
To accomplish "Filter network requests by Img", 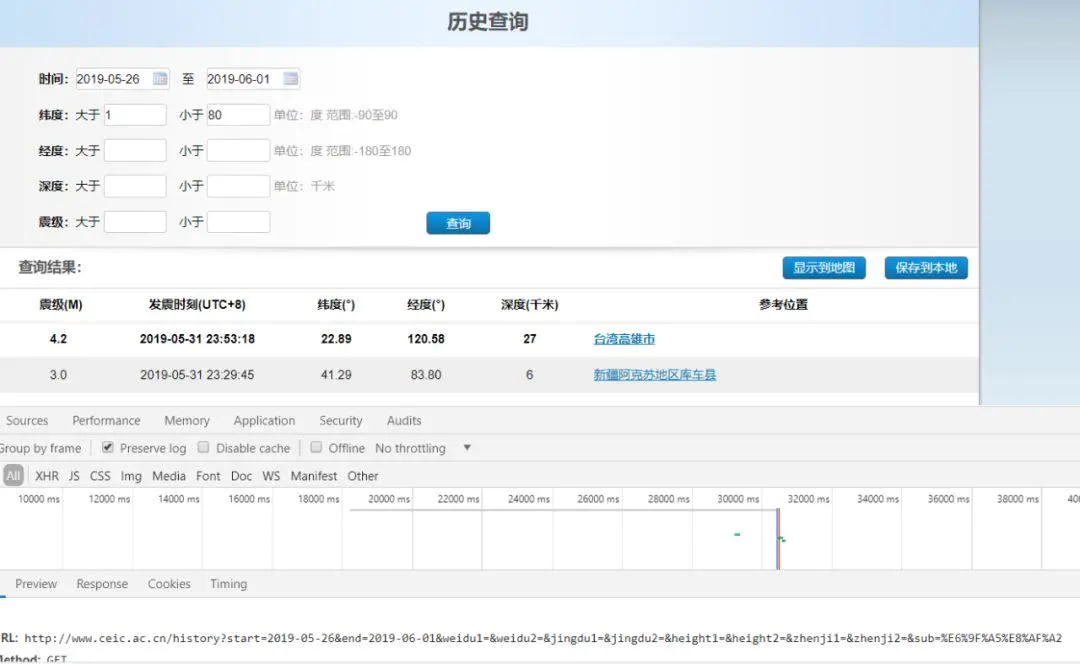I will pos(131,476).
